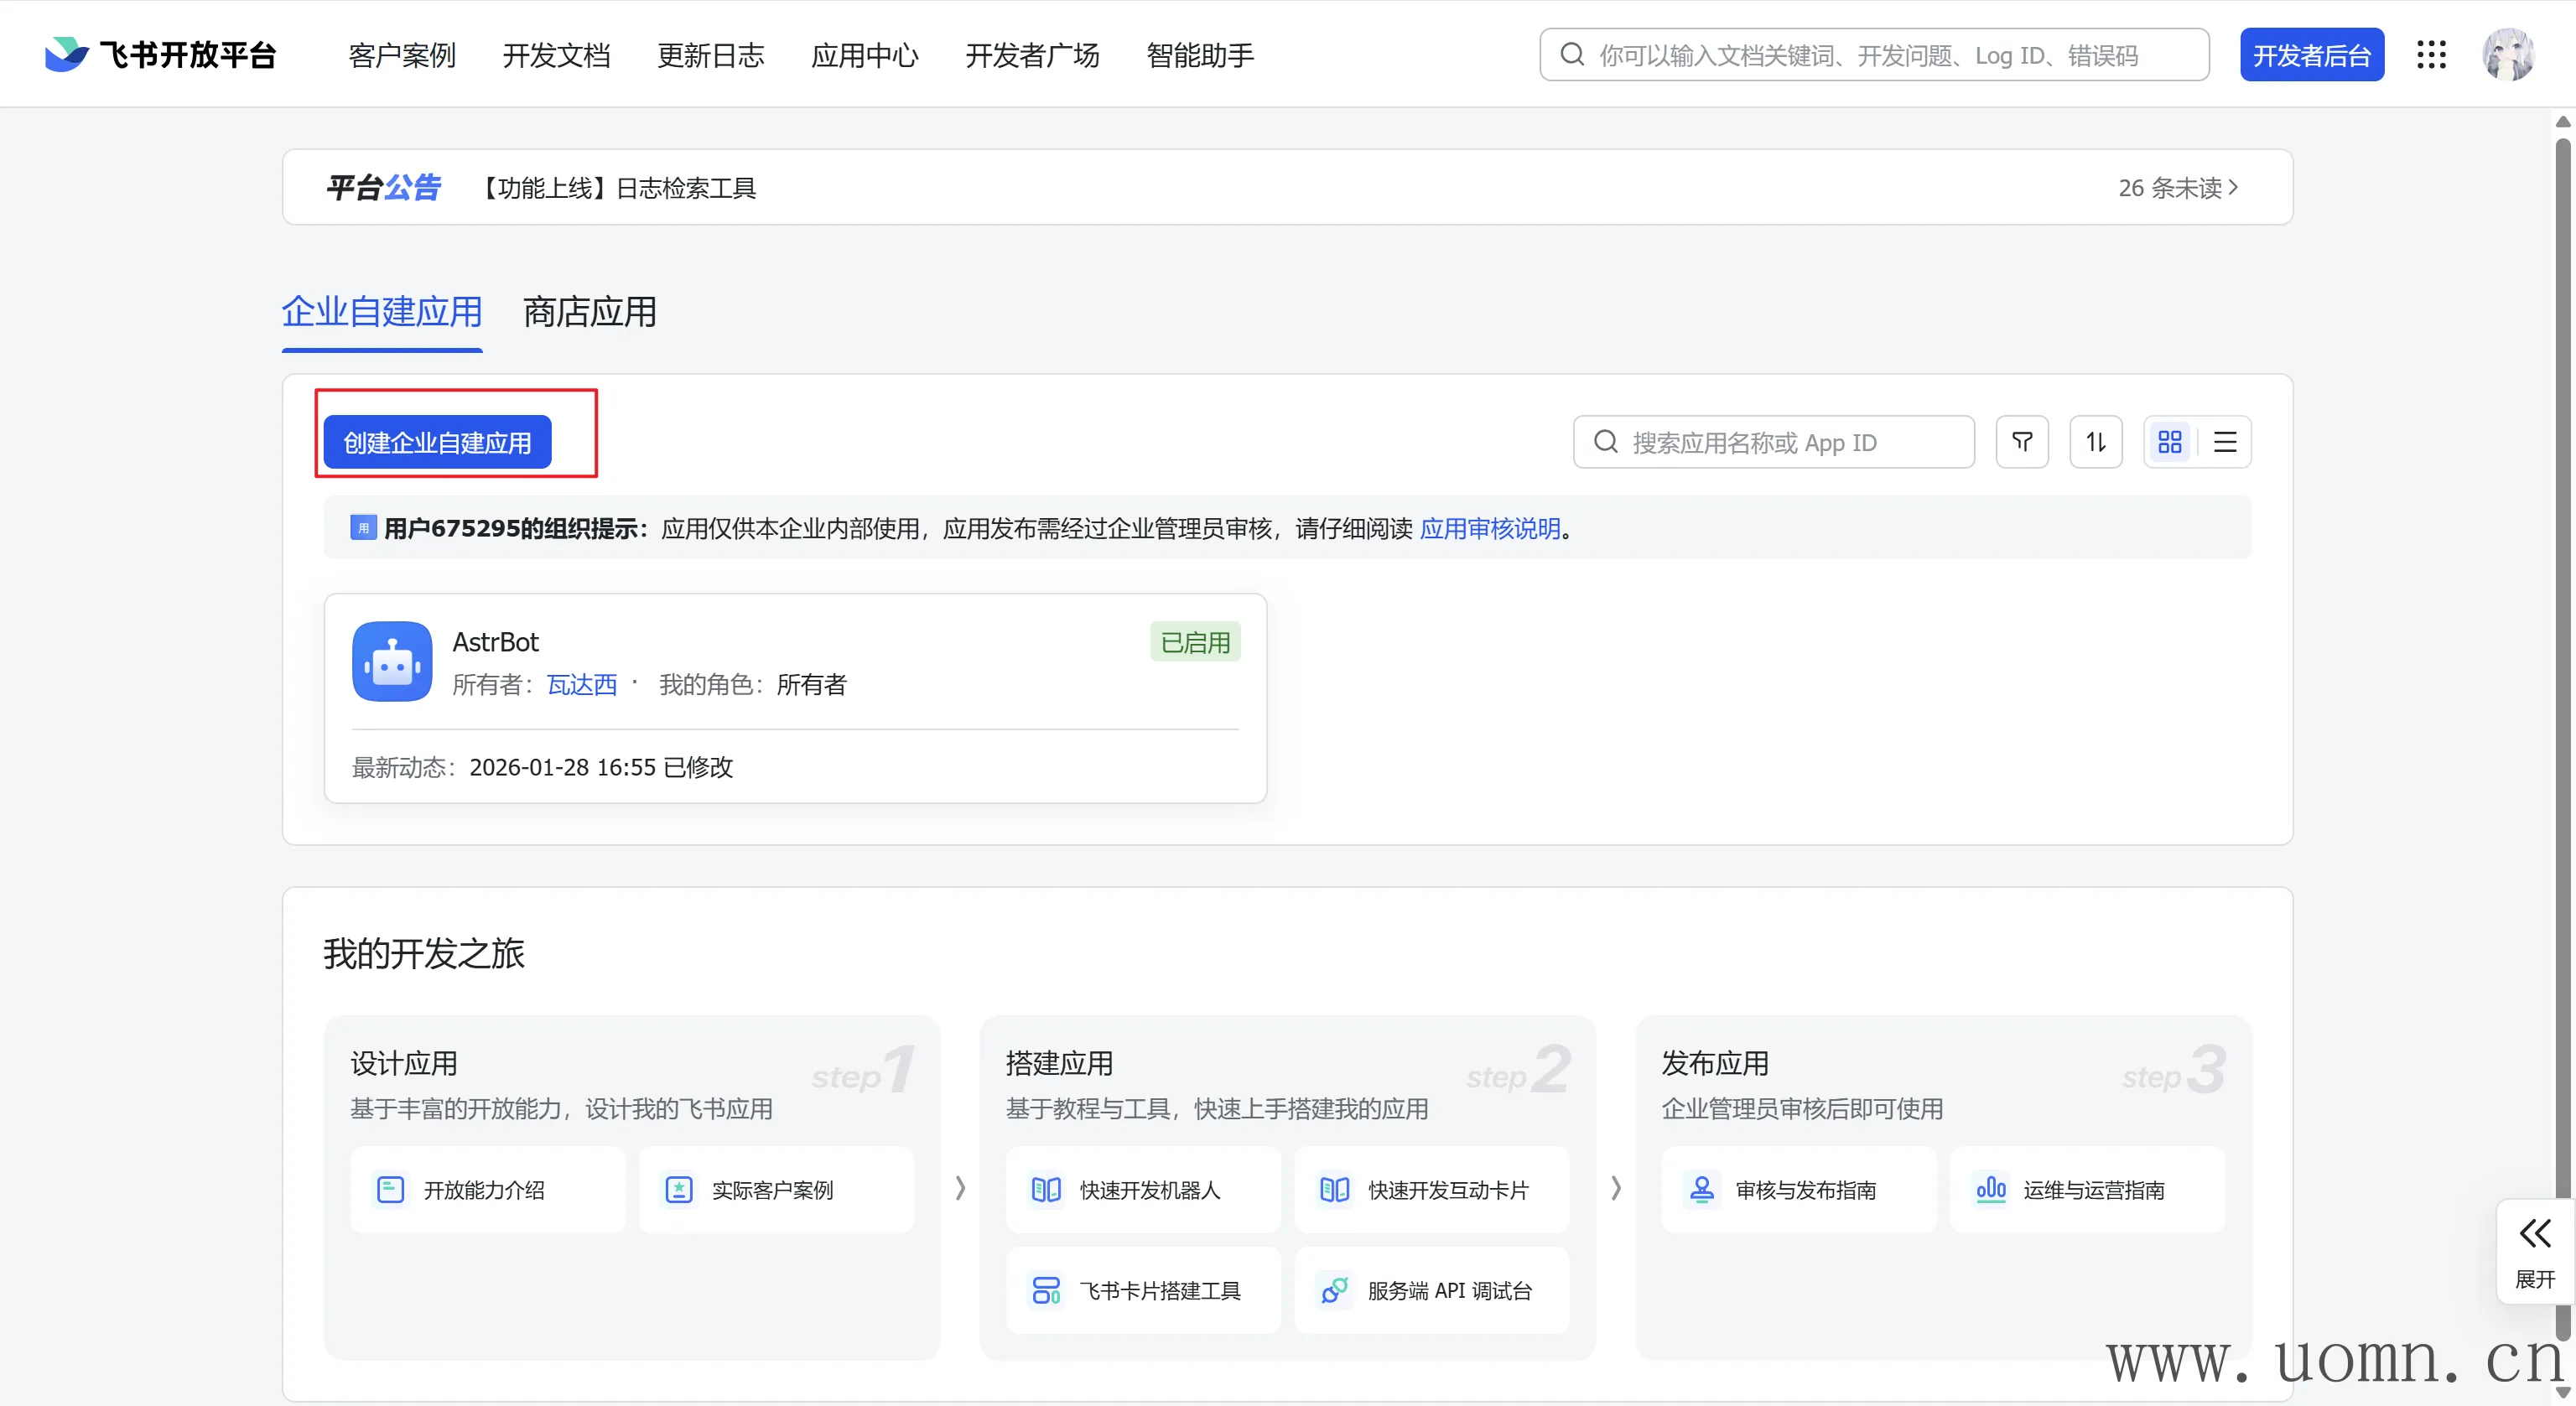2576x1406 pixels.
Task: Click the filter icon beside app search
Action: [x=2022, y=442]
